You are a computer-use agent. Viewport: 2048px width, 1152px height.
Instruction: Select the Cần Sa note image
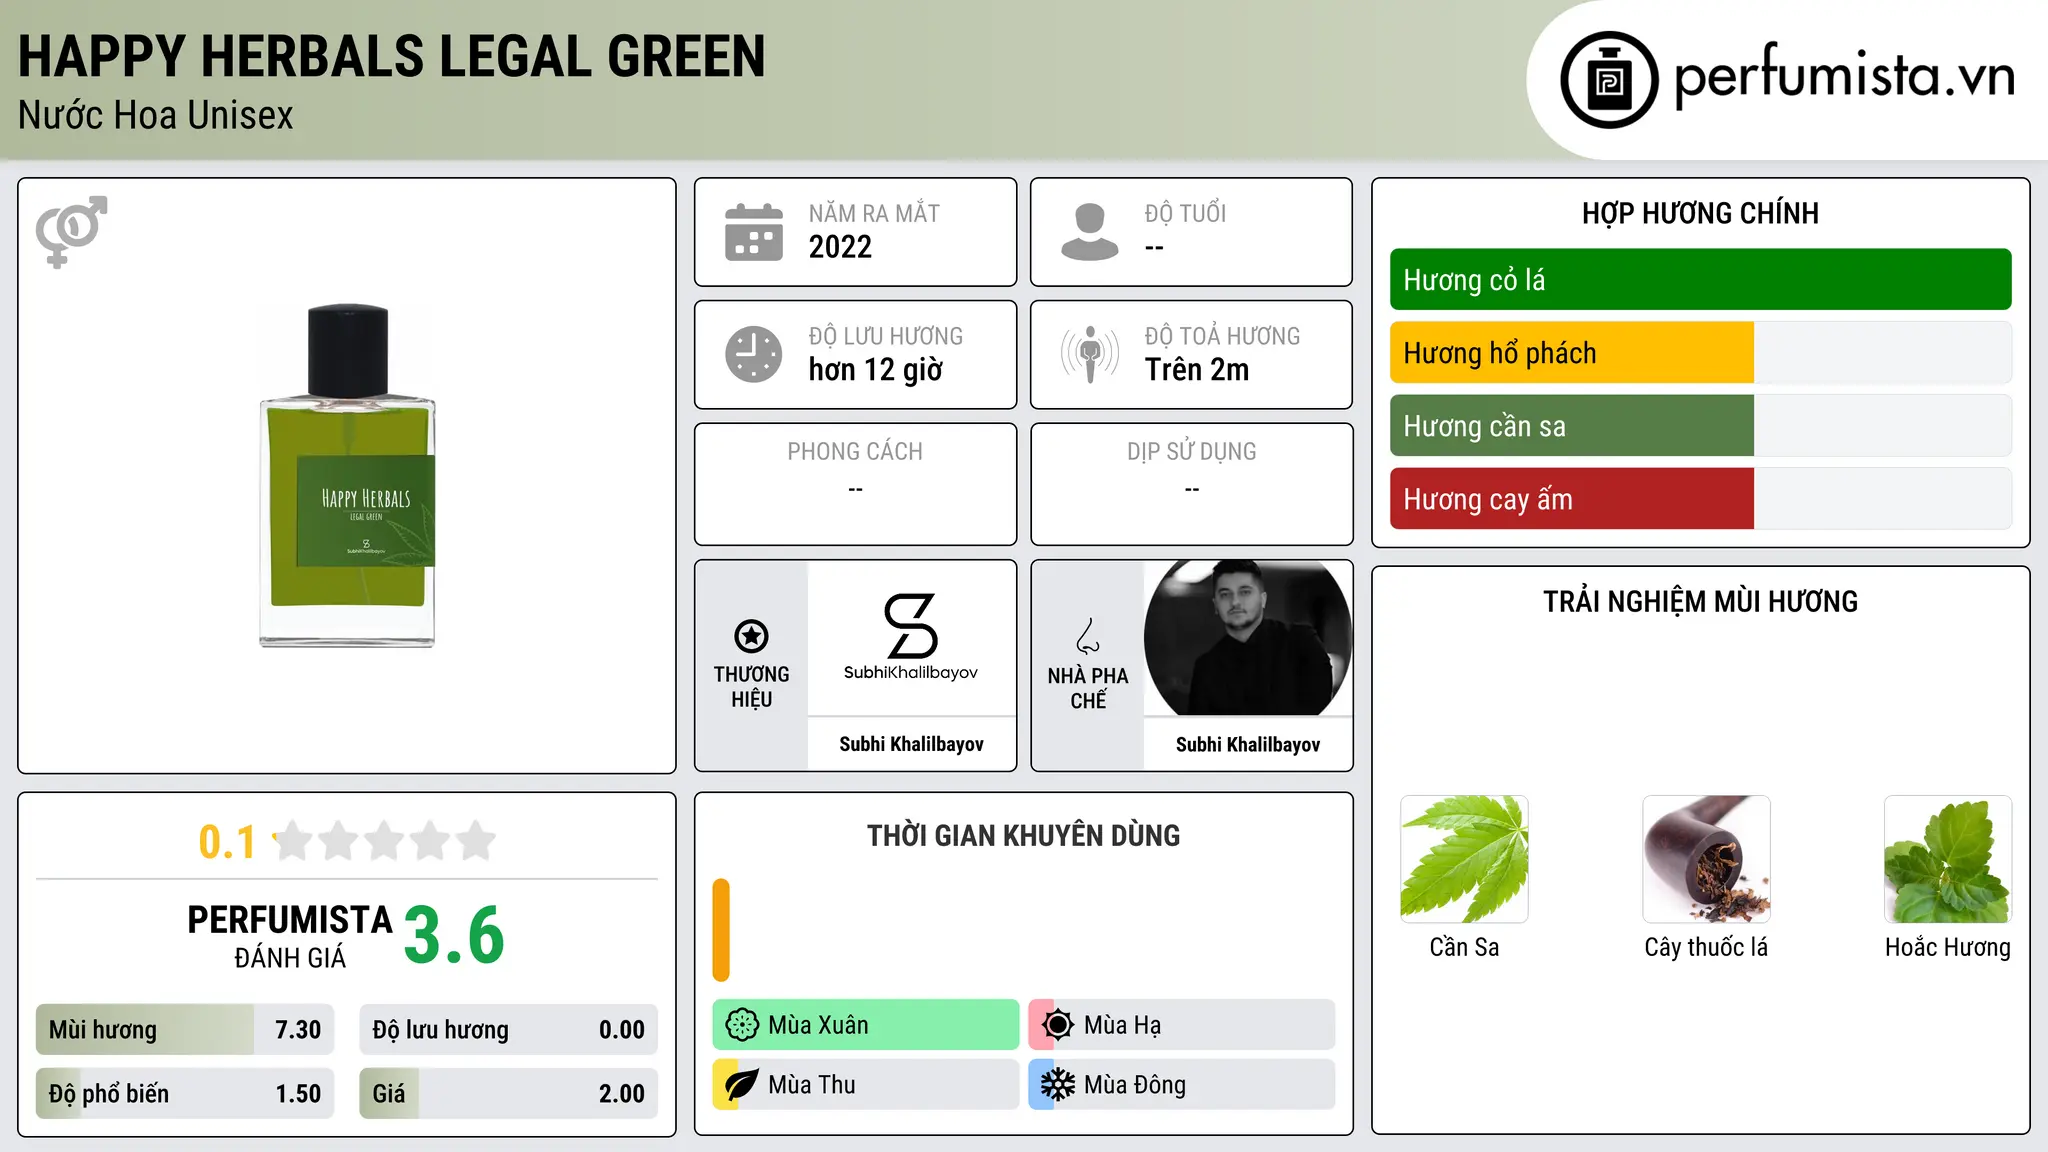pos(1464,859)
